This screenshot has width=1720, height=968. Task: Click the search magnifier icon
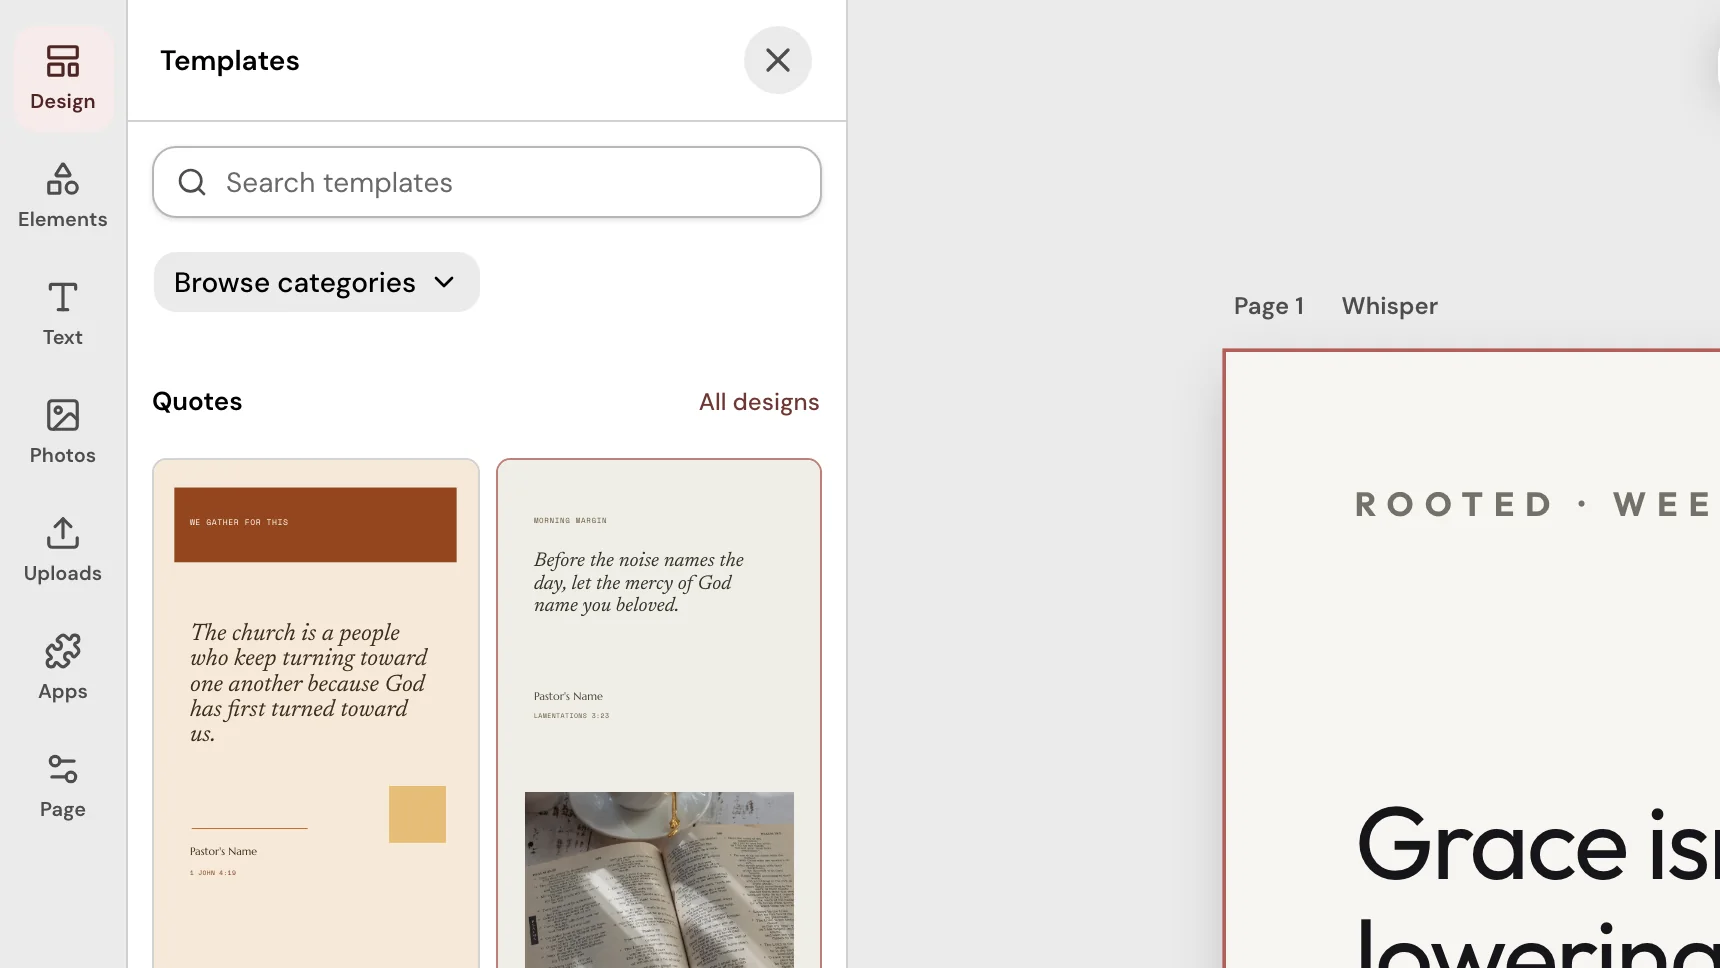[192, 182]
